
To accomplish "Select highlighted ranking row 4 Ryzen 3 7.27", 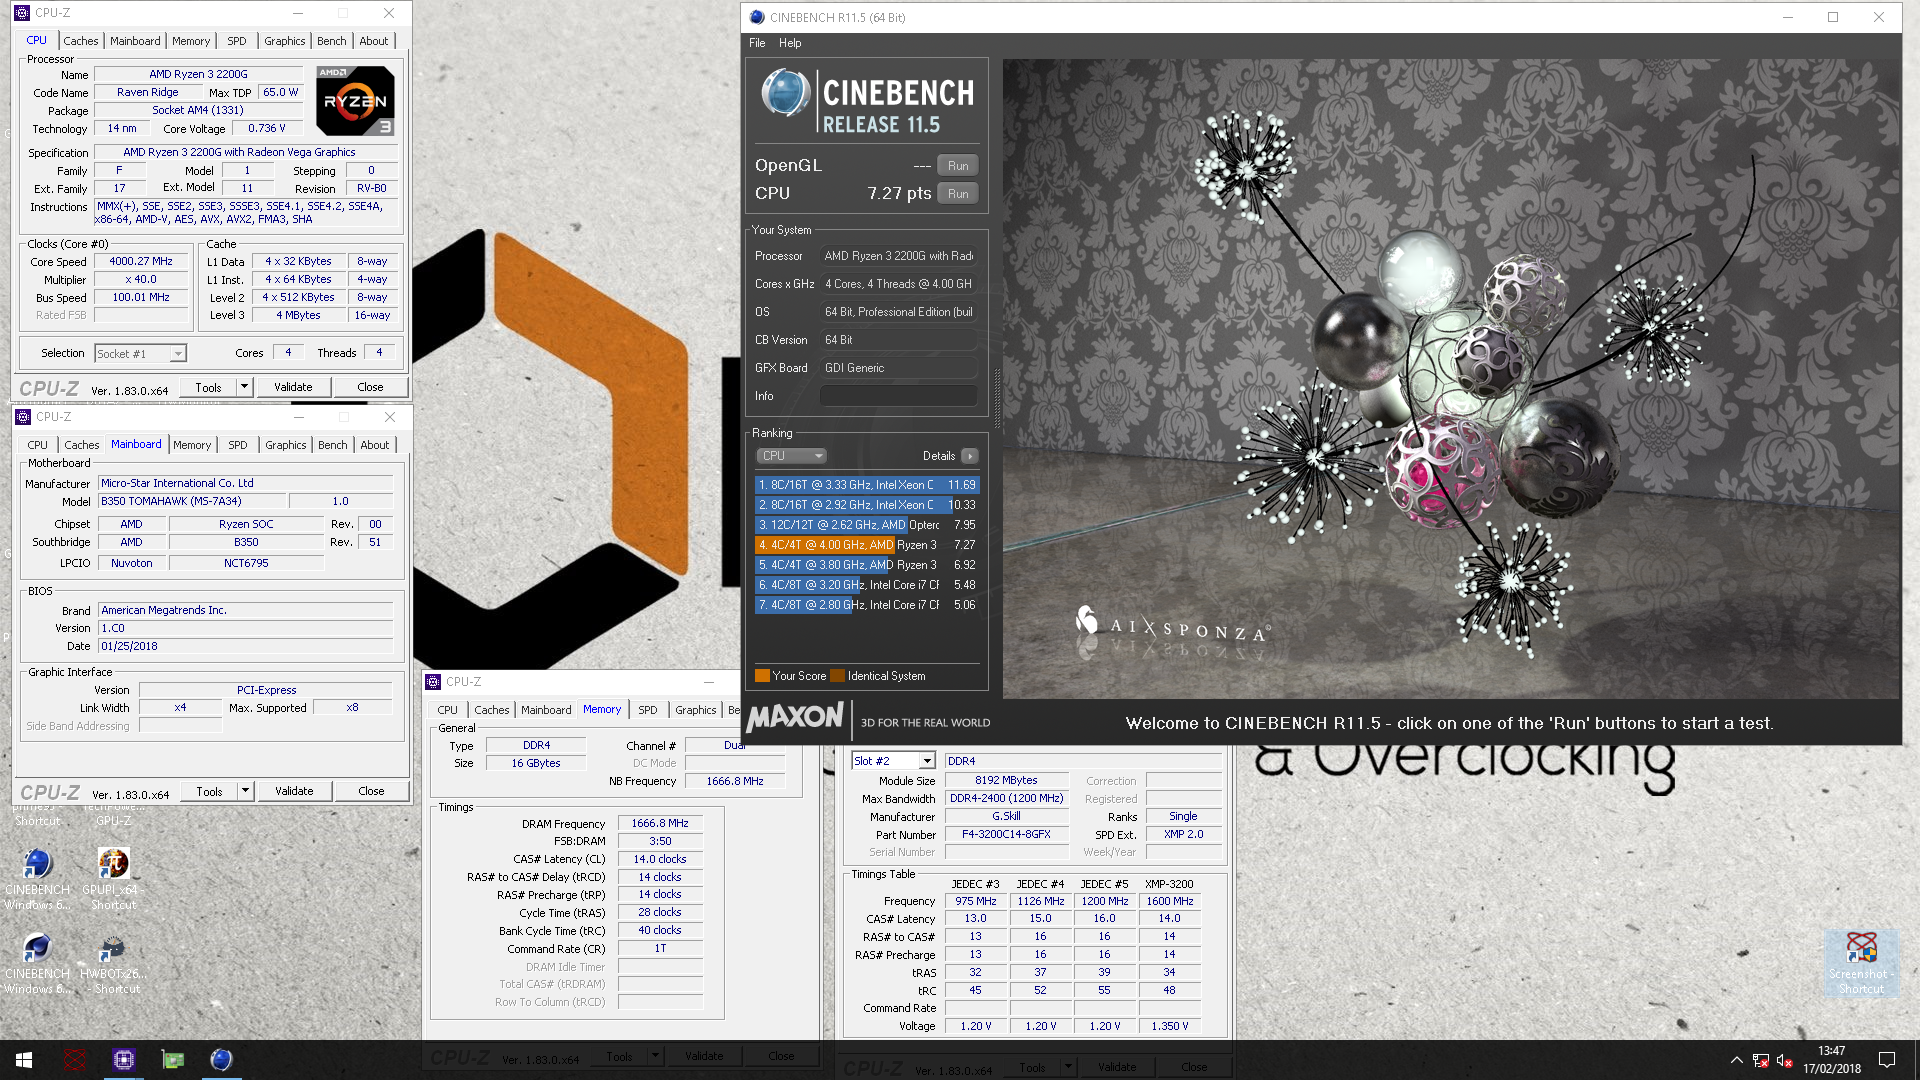I will click(866, 545).
